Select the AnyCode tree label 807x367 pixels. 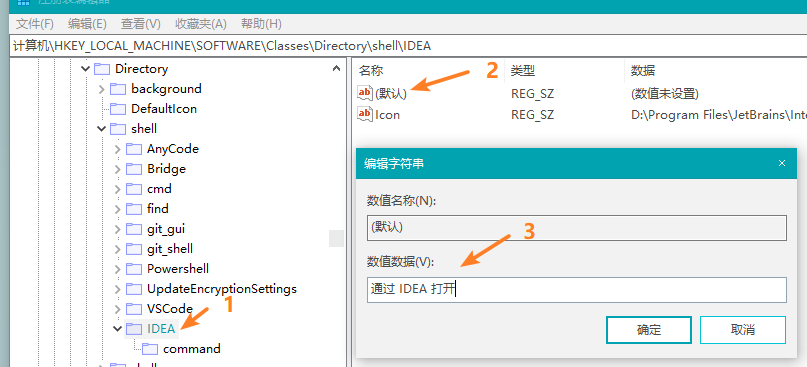coord(173,149)
